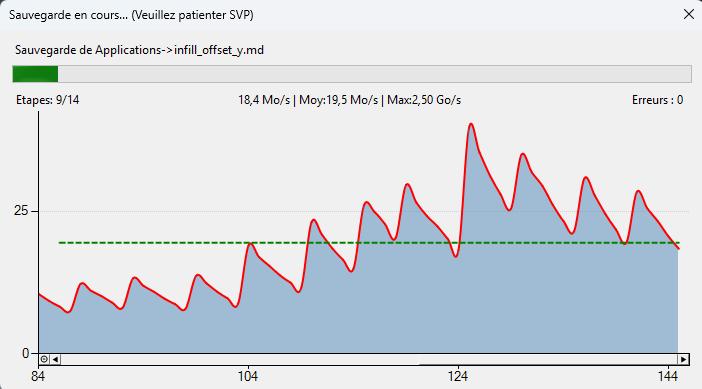This screenshot has height=389, width=702.
Task: Click the highest peak of the red speed curve
Action: point(471,124)
